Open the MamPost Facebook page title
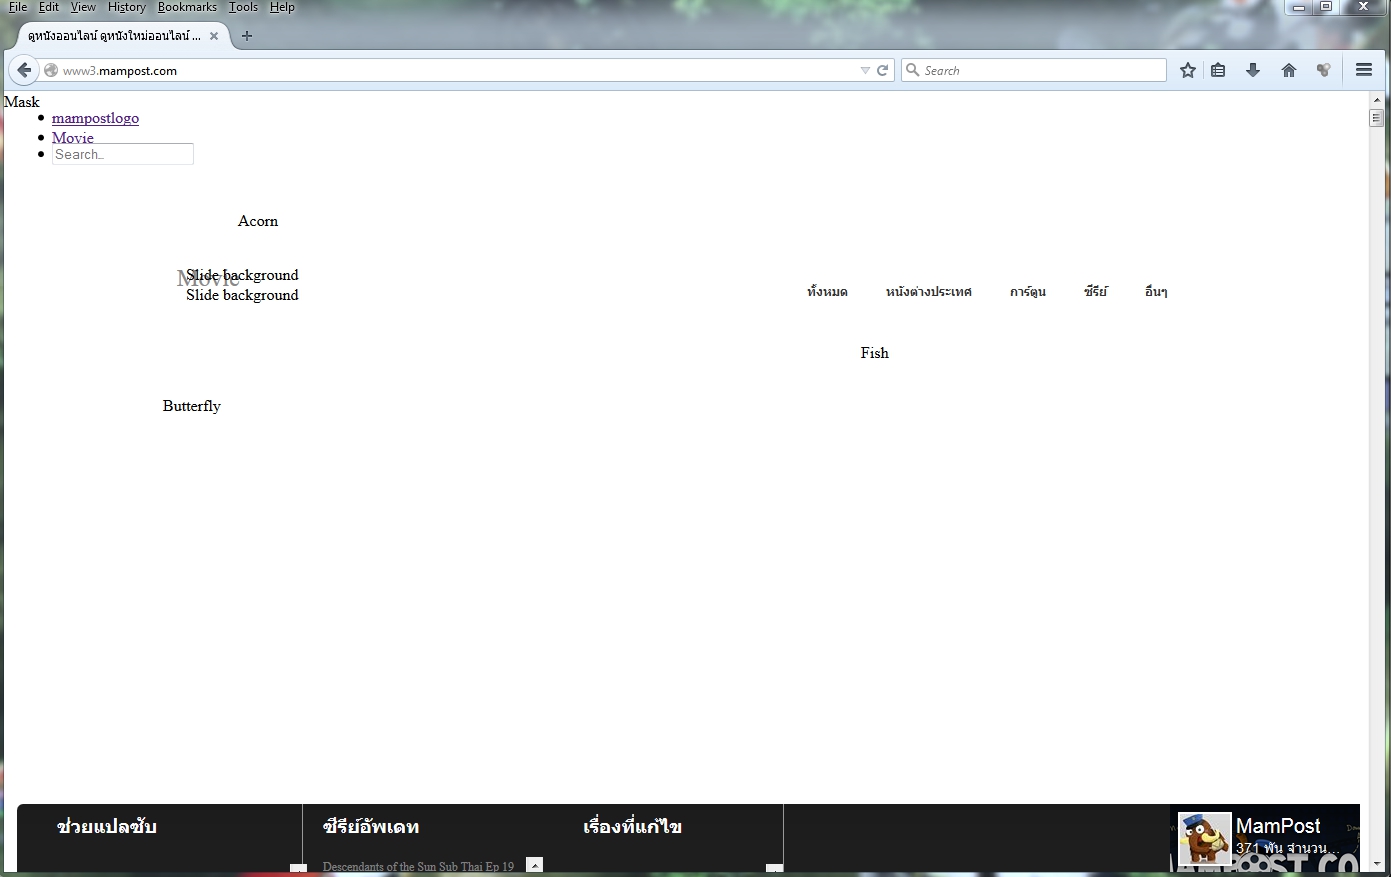Viewport: 1391px width, 877px height. point(1278,826)
